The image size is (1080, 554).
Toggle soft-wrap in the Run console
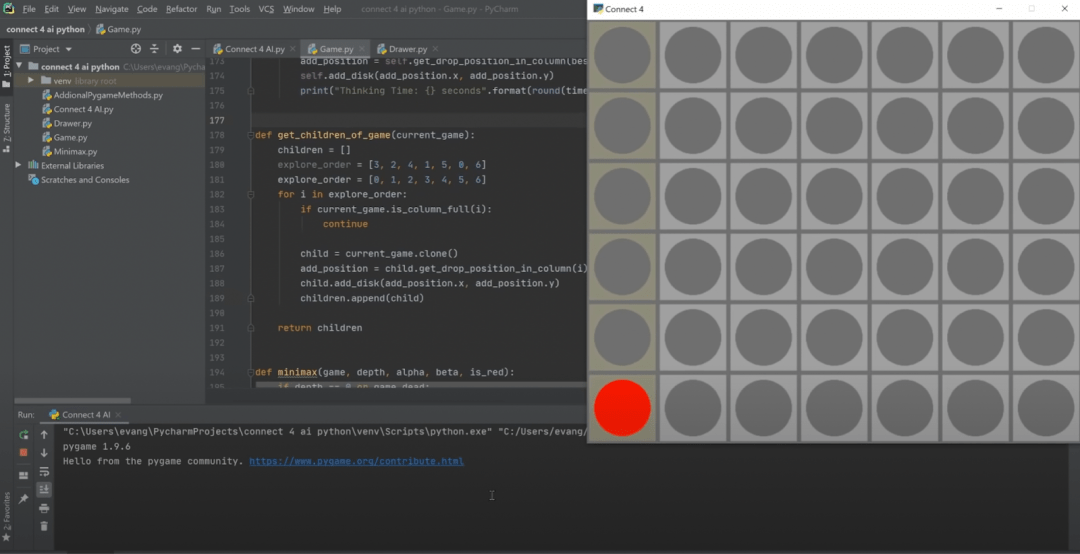click(44, 471)
